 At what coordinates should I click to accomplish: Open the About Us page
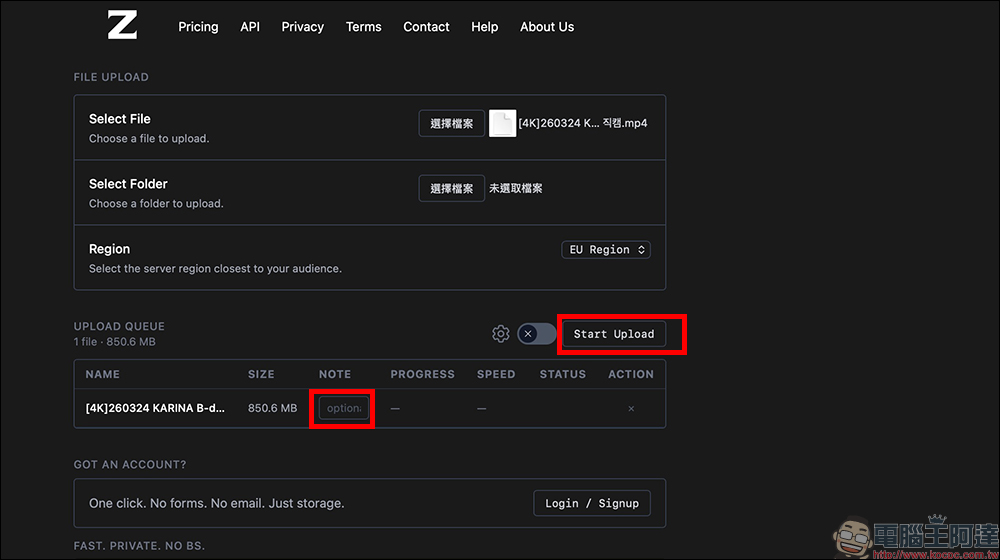click(x=547, y=27)
